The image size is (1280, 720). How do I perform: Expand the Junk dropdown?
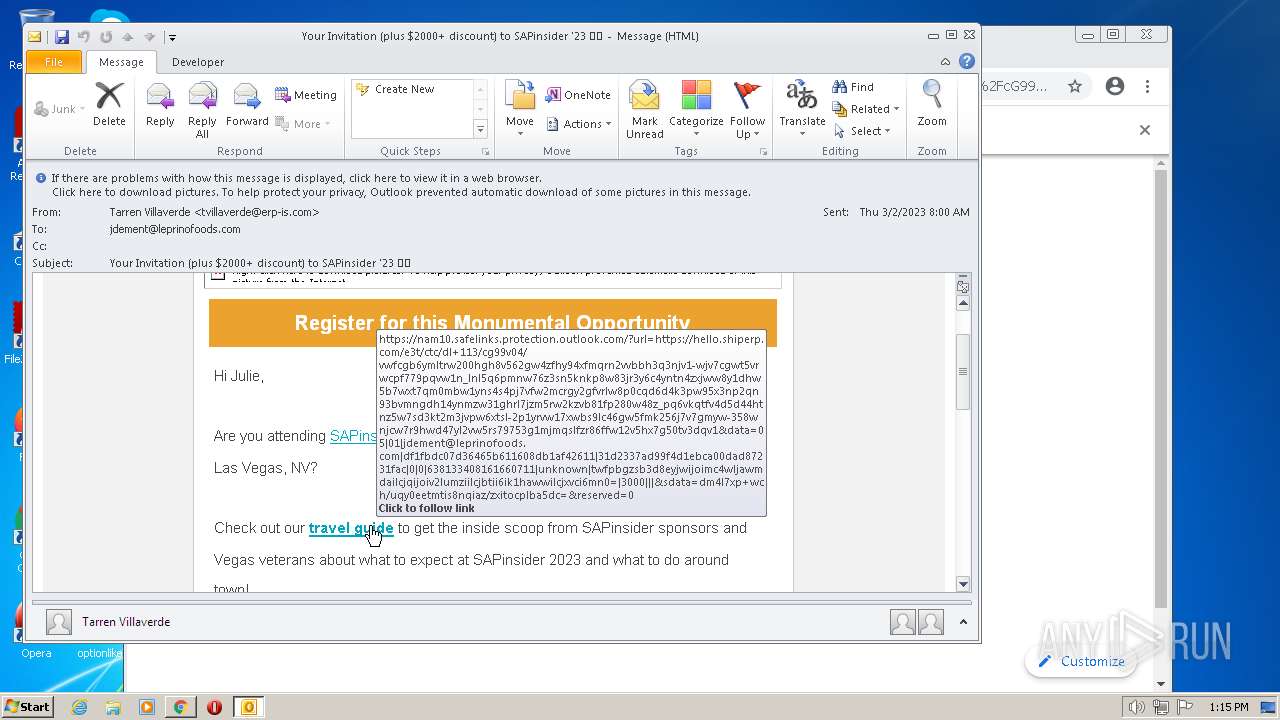(x=84, y=109)
